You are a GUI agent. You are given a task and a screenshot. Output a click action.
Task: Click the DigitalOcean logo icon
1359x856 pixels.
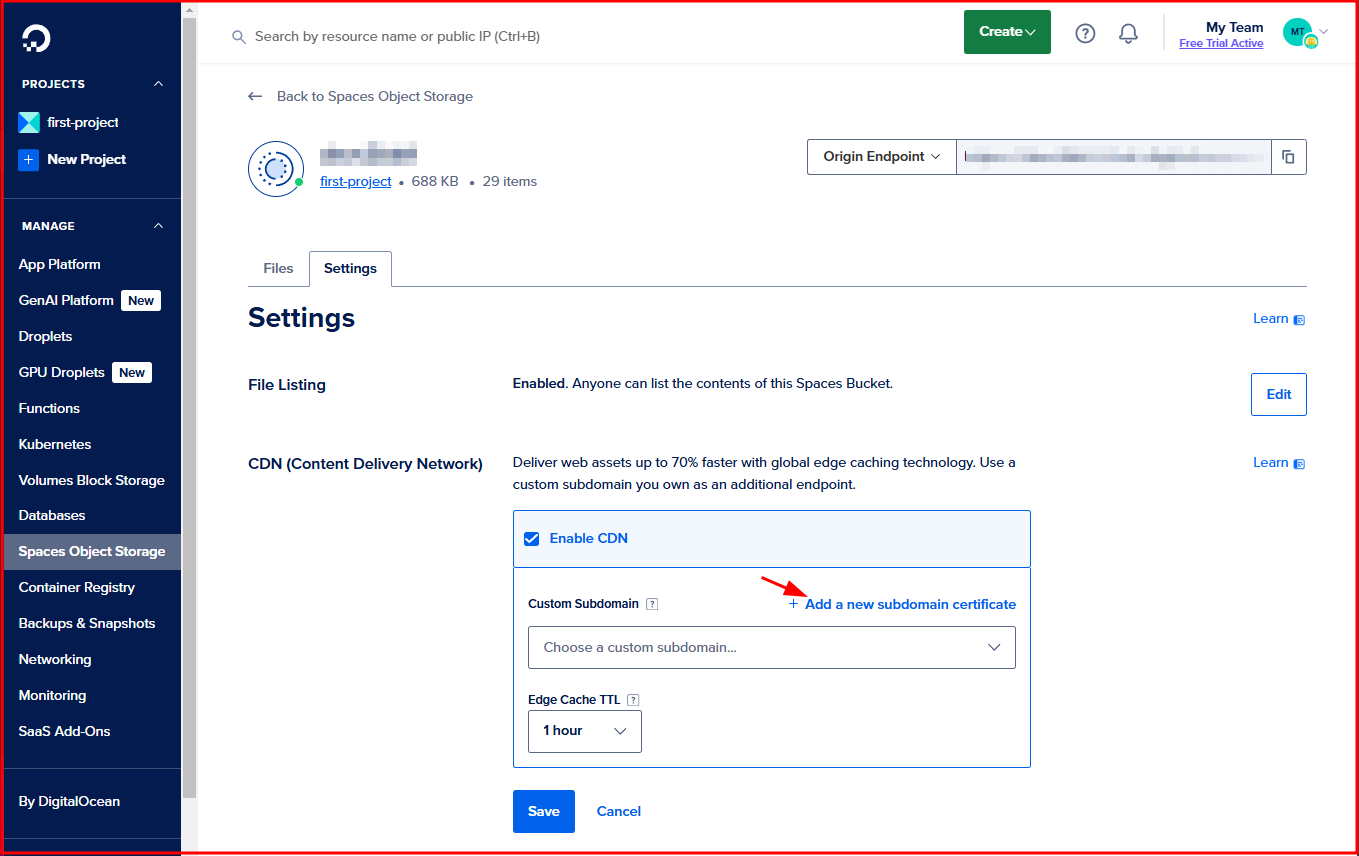coord(36,38)
